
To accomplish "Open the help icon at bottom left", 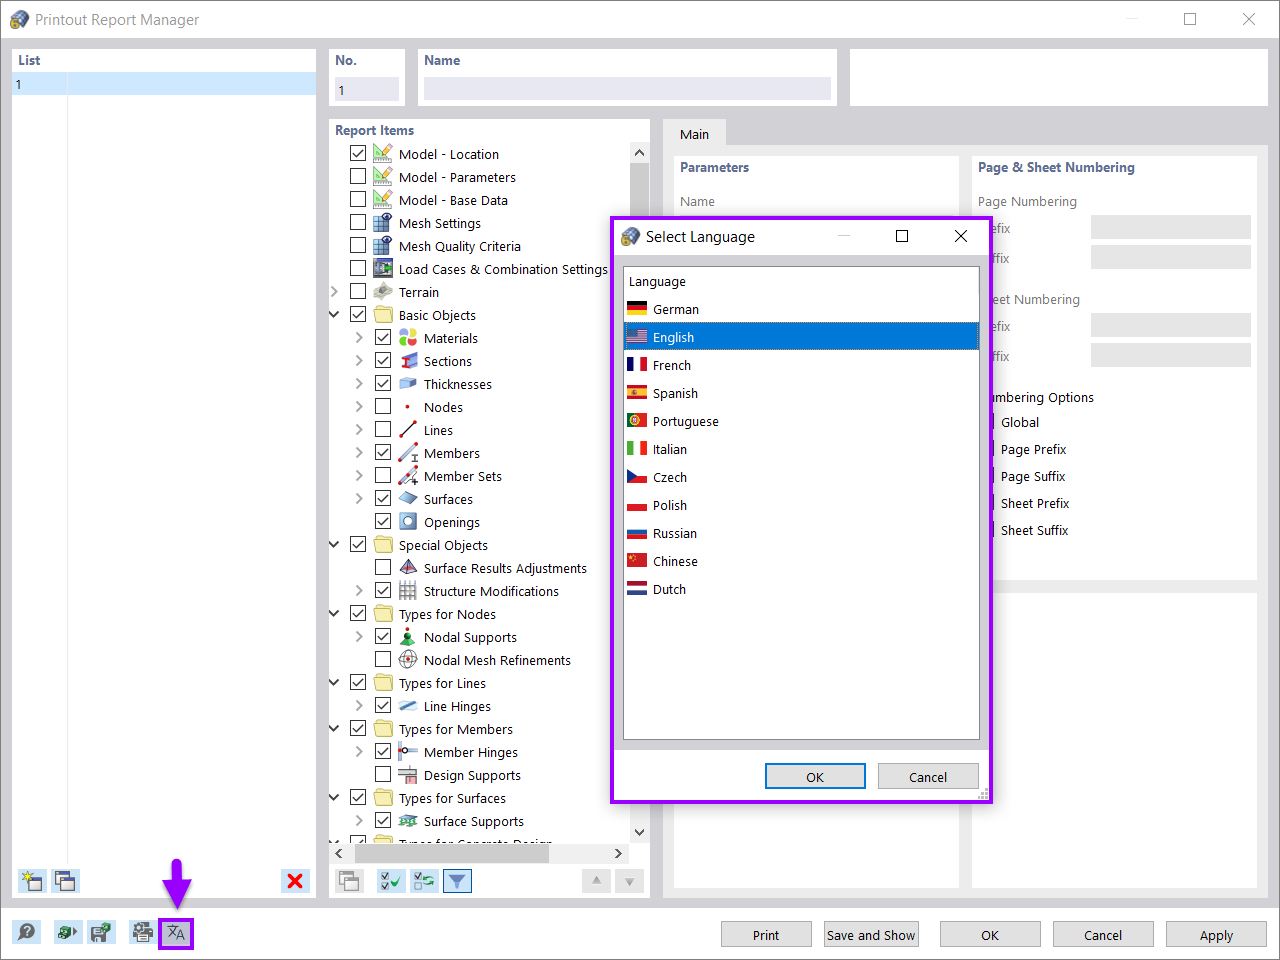I will coord(27,932).
